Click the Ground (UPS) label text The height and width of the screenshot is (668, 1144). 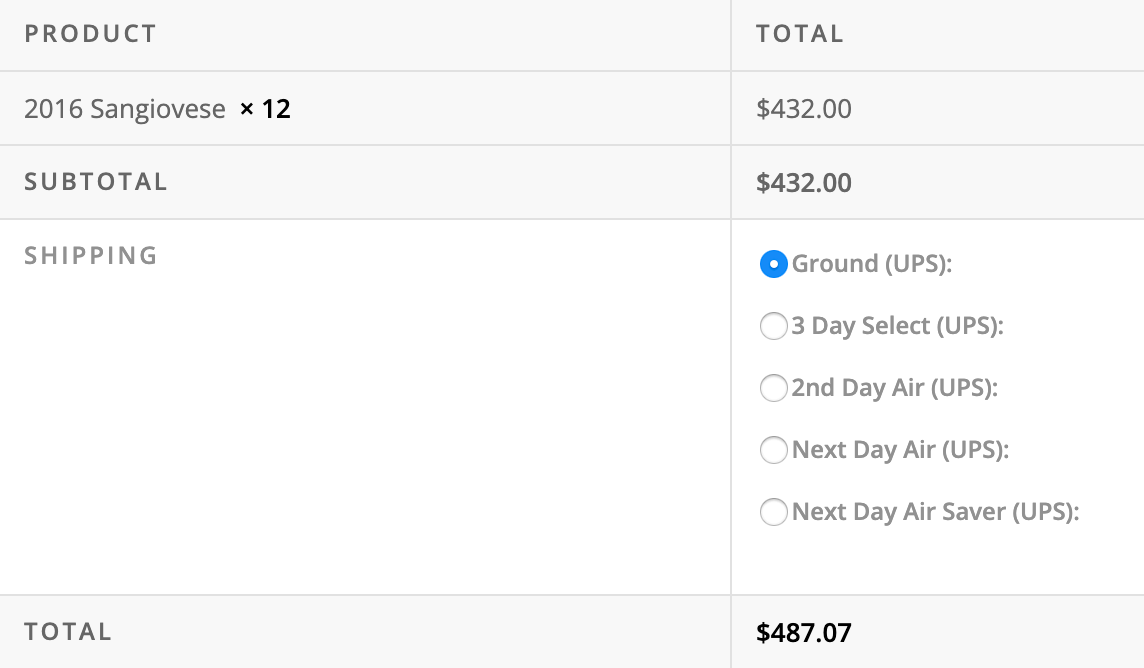click(x=872, y=264)
